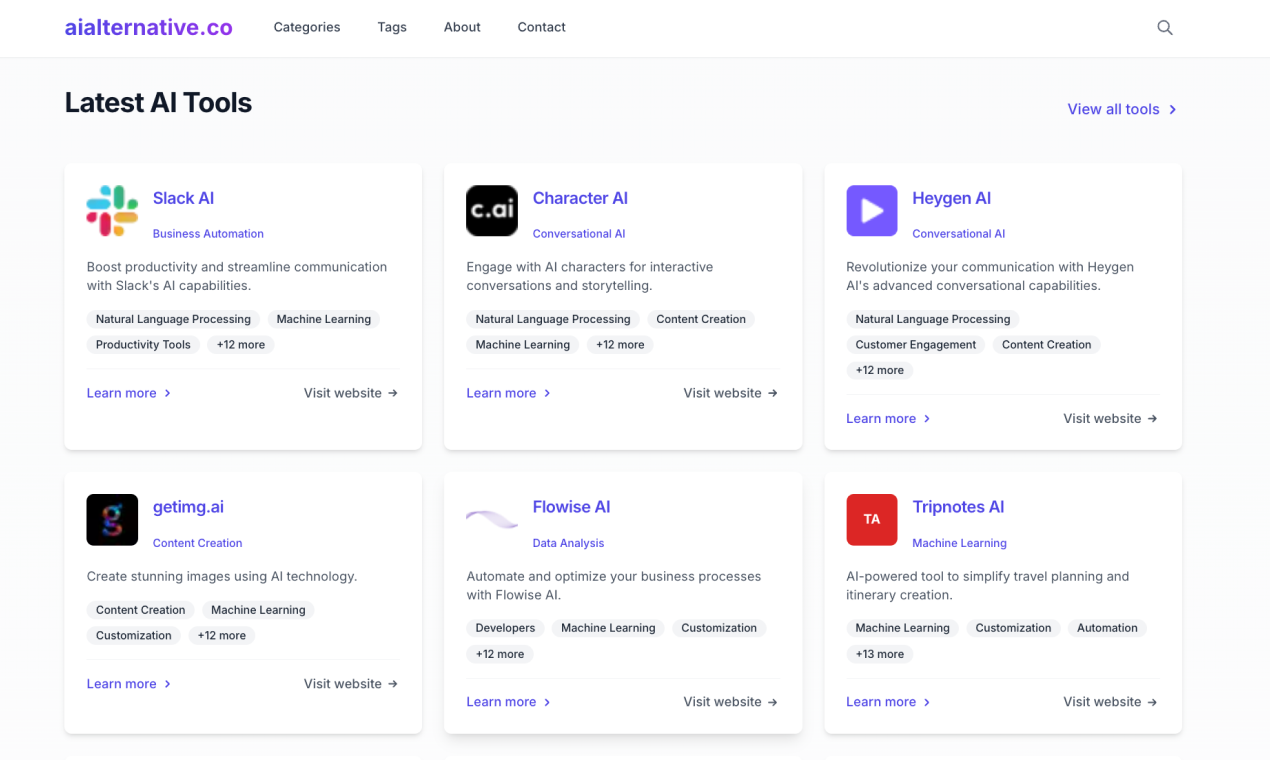This screenshot has height=760, width=1270.
Task: Open the Tags menu item
Action: click(392, 27)
